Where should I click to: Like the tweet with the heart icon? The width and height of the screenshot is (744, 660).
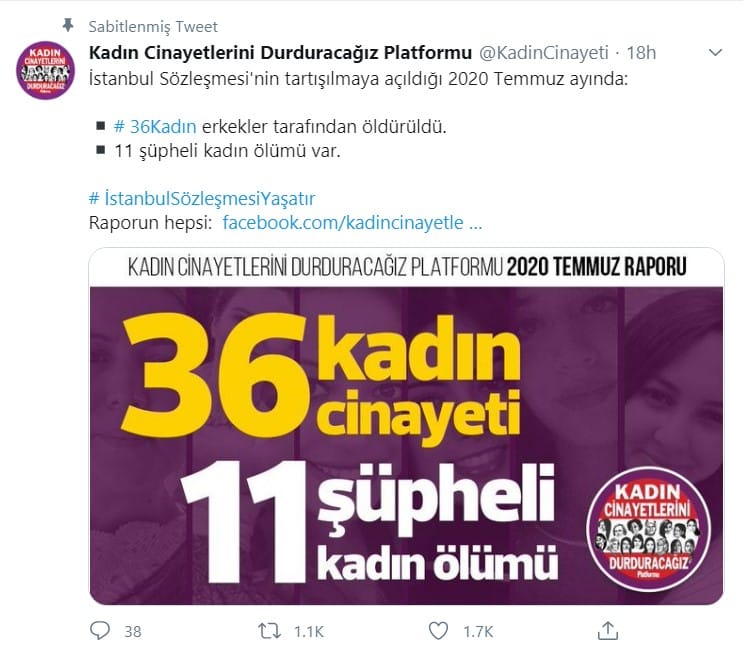pyautogui.click(x=438, y=631)
